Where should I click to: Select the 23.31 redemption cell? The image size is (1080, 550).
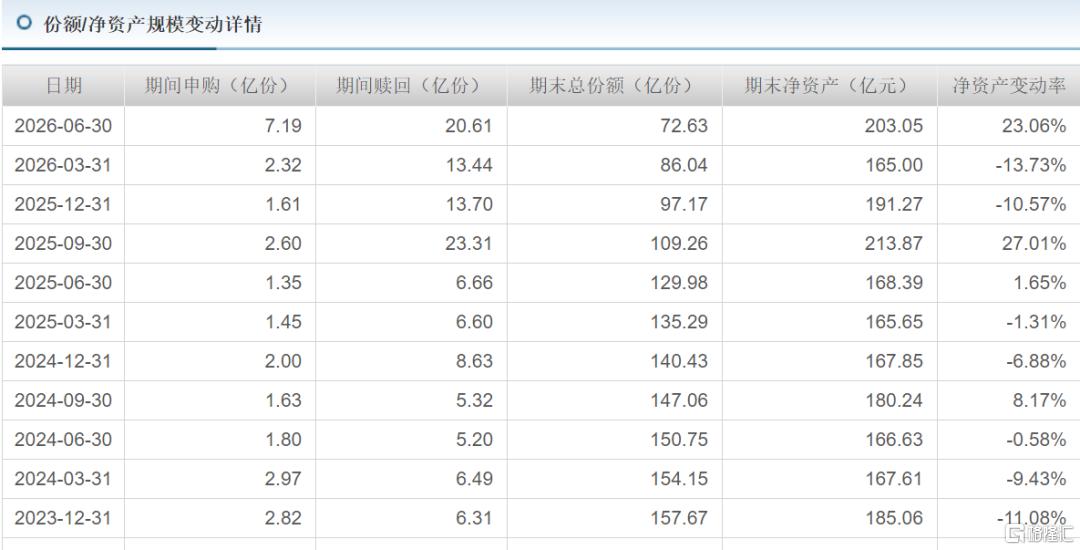point(411,244)
